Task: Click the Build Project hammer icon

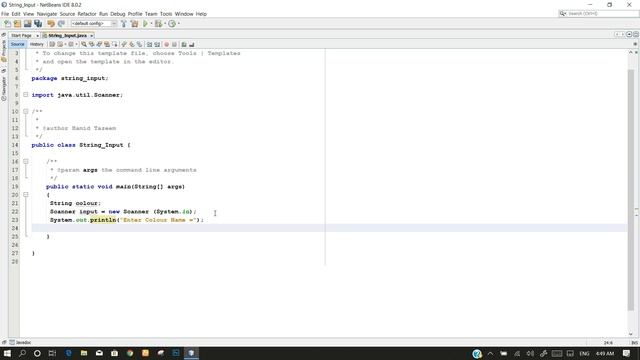Action: point(124,24)
